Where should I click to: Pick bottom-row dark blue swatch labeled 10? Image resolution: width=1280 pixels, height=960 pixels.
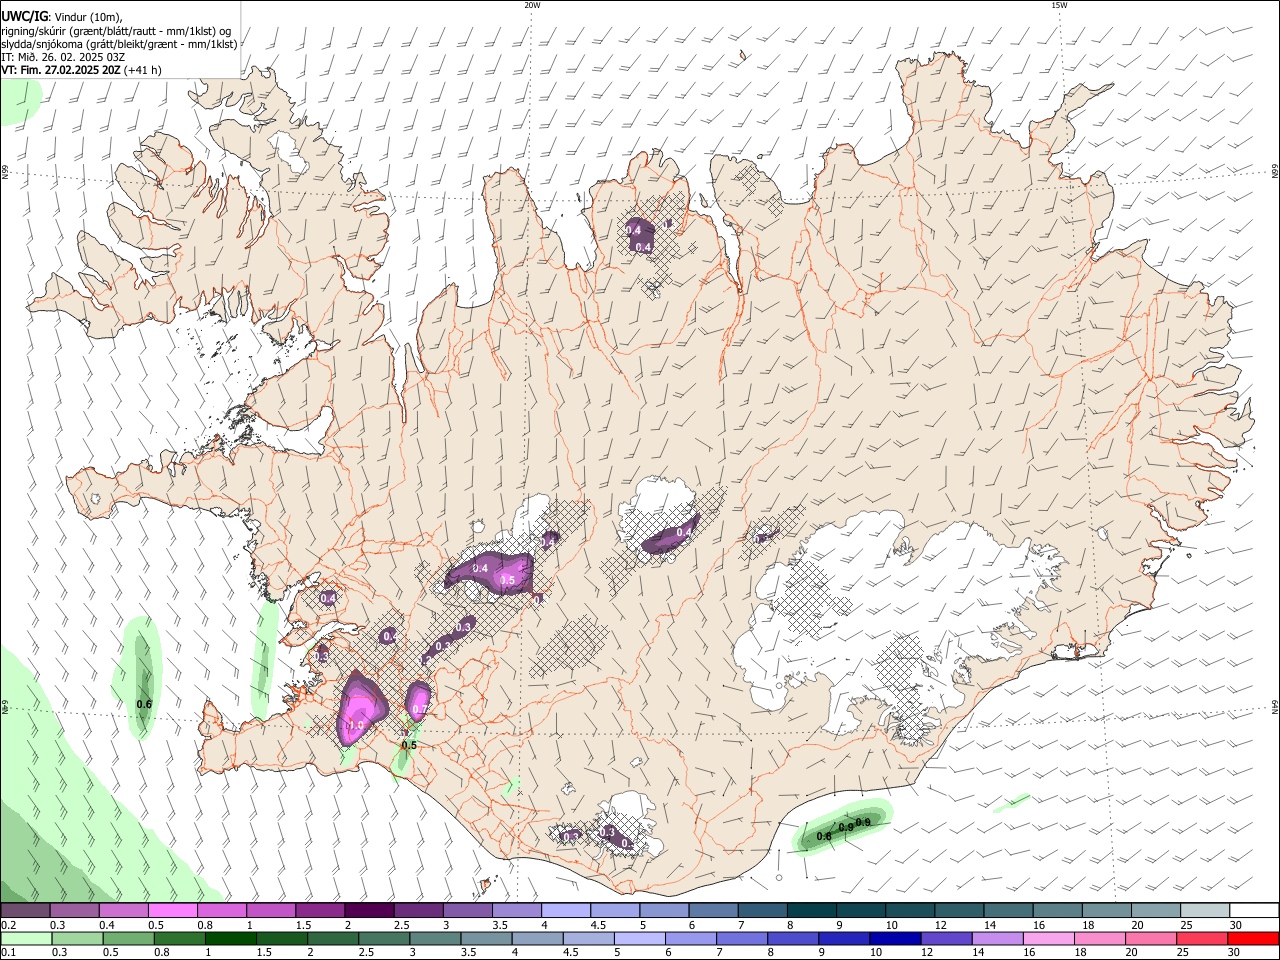(x=895, y=938)
